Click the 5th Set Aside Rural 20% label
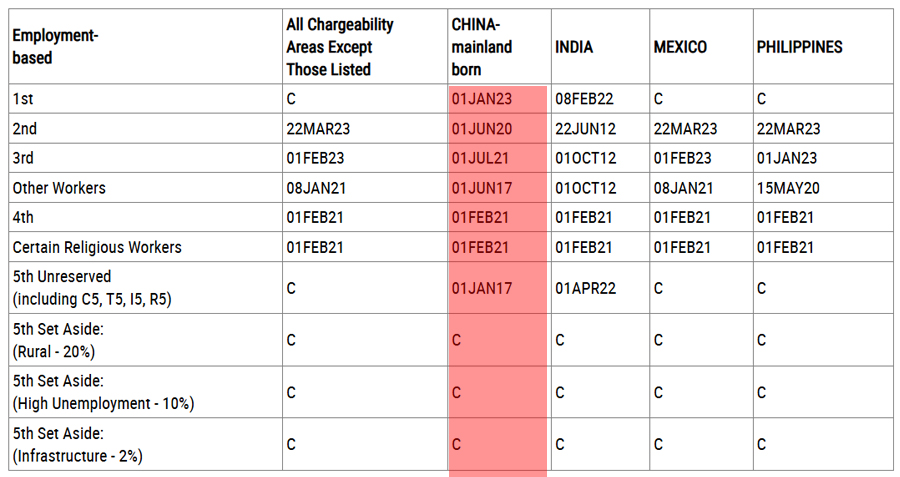 (x=58, y=340)
